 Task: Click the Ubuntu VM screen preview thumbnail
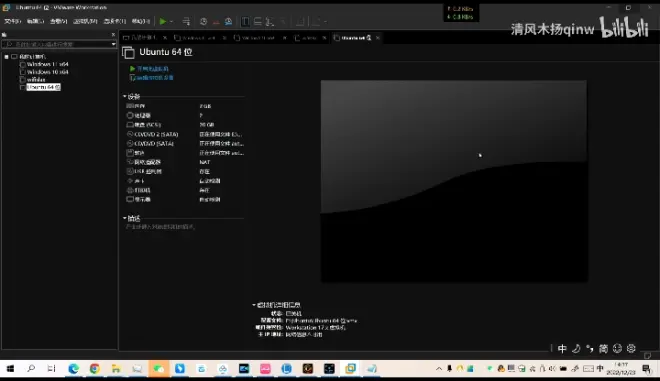tap(454, 181)
